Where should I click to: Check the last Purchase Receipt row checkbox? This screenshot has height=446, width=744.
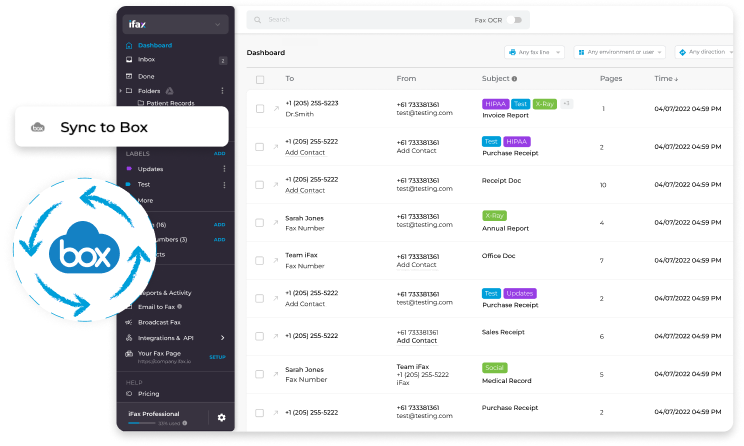point(260,413)
